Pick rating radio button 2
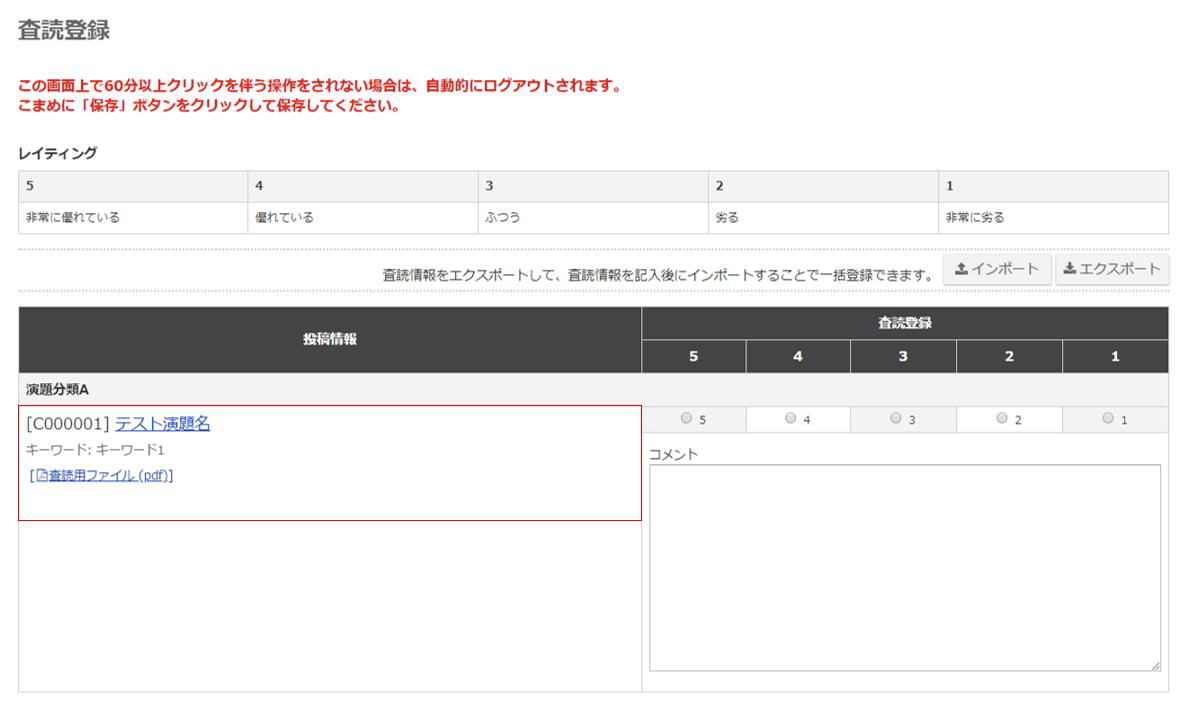Image resolution: width=1184 pixels, height=706 pixels. (1001, 419)
